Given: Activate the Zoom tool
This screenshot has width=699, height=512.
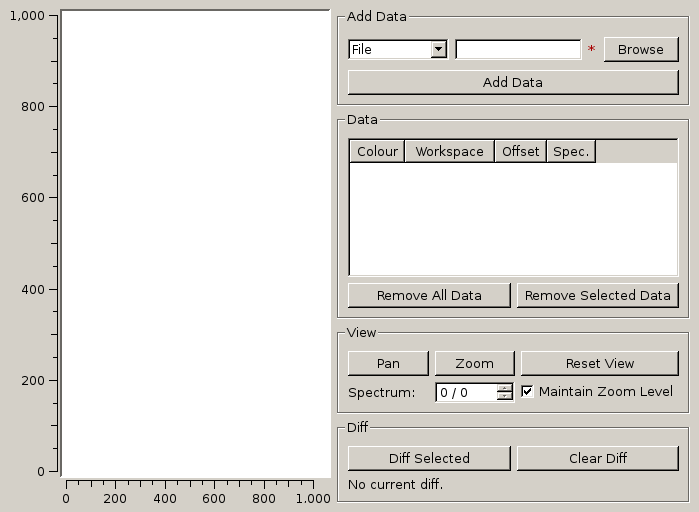Looking at the screenshot, I should click(474, 363).
